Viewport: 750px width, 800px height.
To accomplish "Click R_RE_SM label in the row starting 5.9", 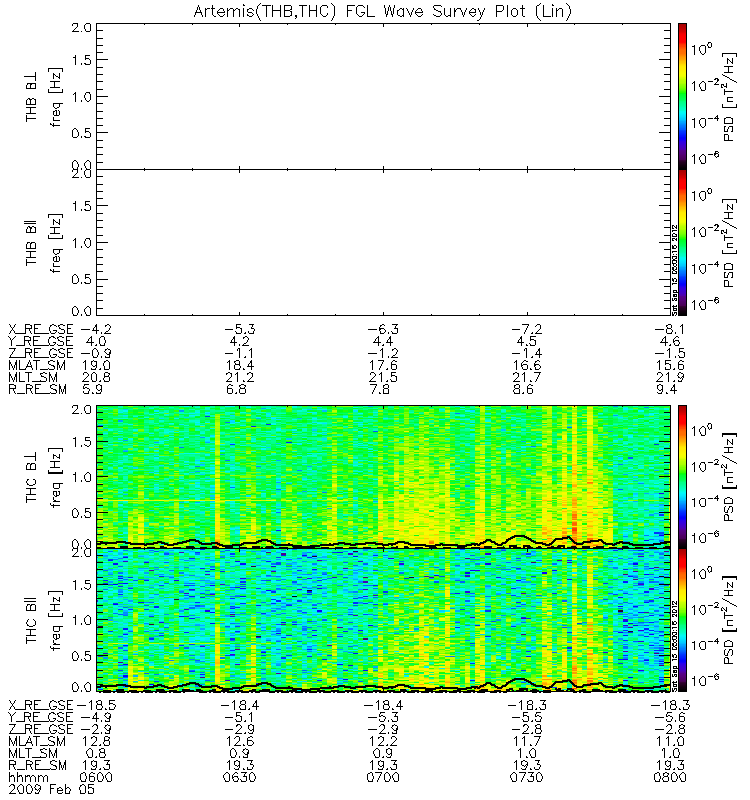I will tap(37, 390).
